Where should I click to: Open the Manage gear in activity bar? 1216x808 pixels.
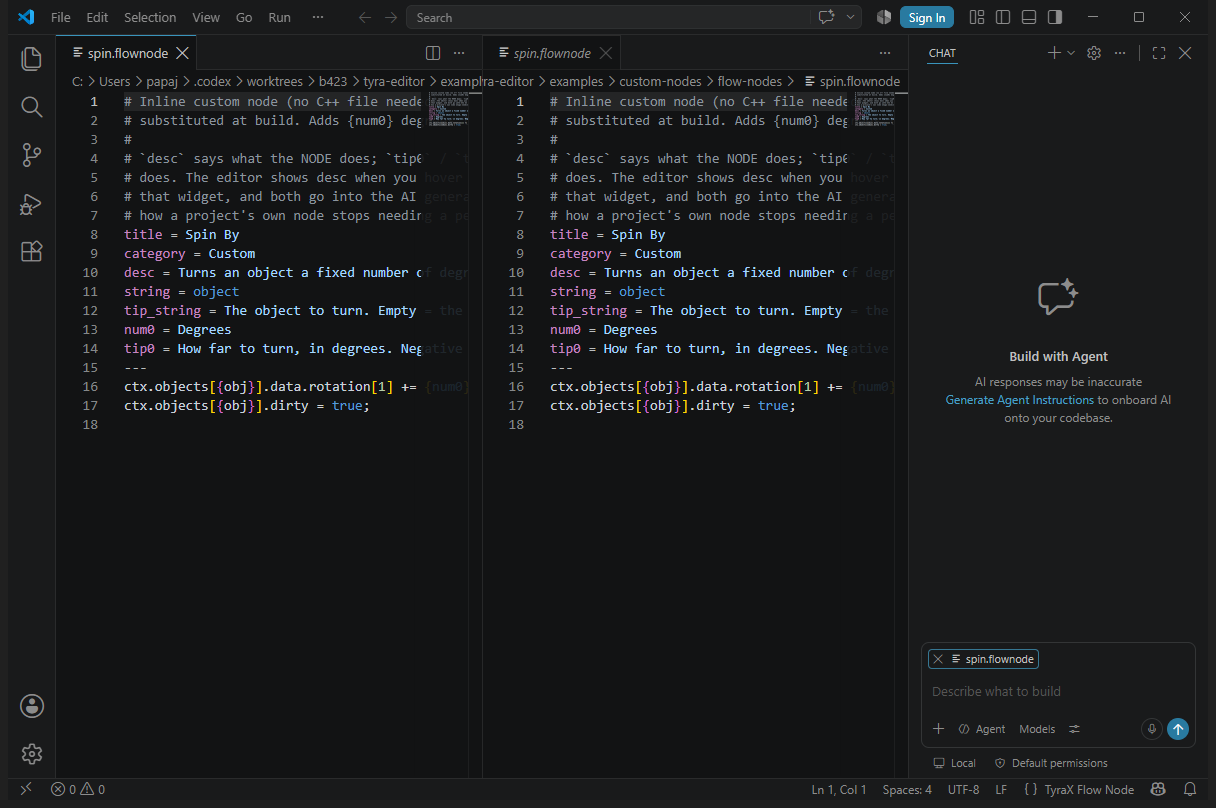pos(31,753)
